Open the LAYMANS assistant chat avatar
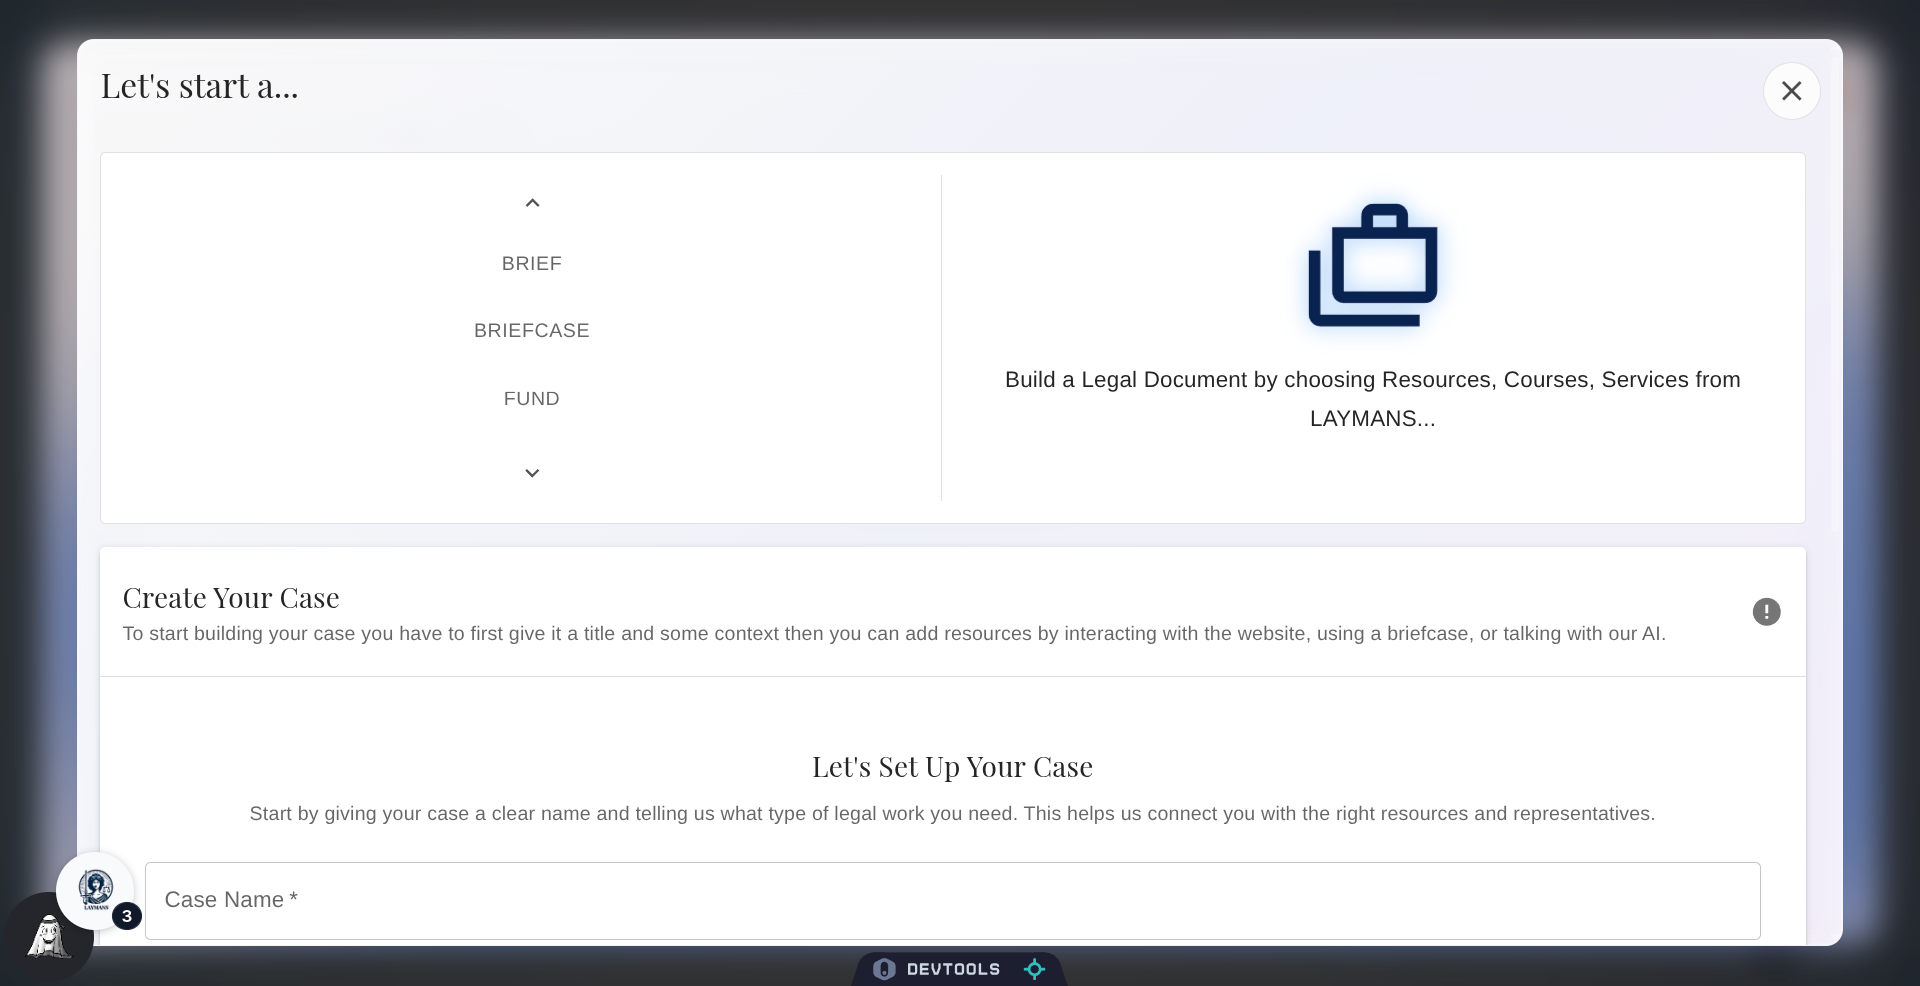Image resolution: width=1920 pixels, height=986 pixels. [96, 890]
